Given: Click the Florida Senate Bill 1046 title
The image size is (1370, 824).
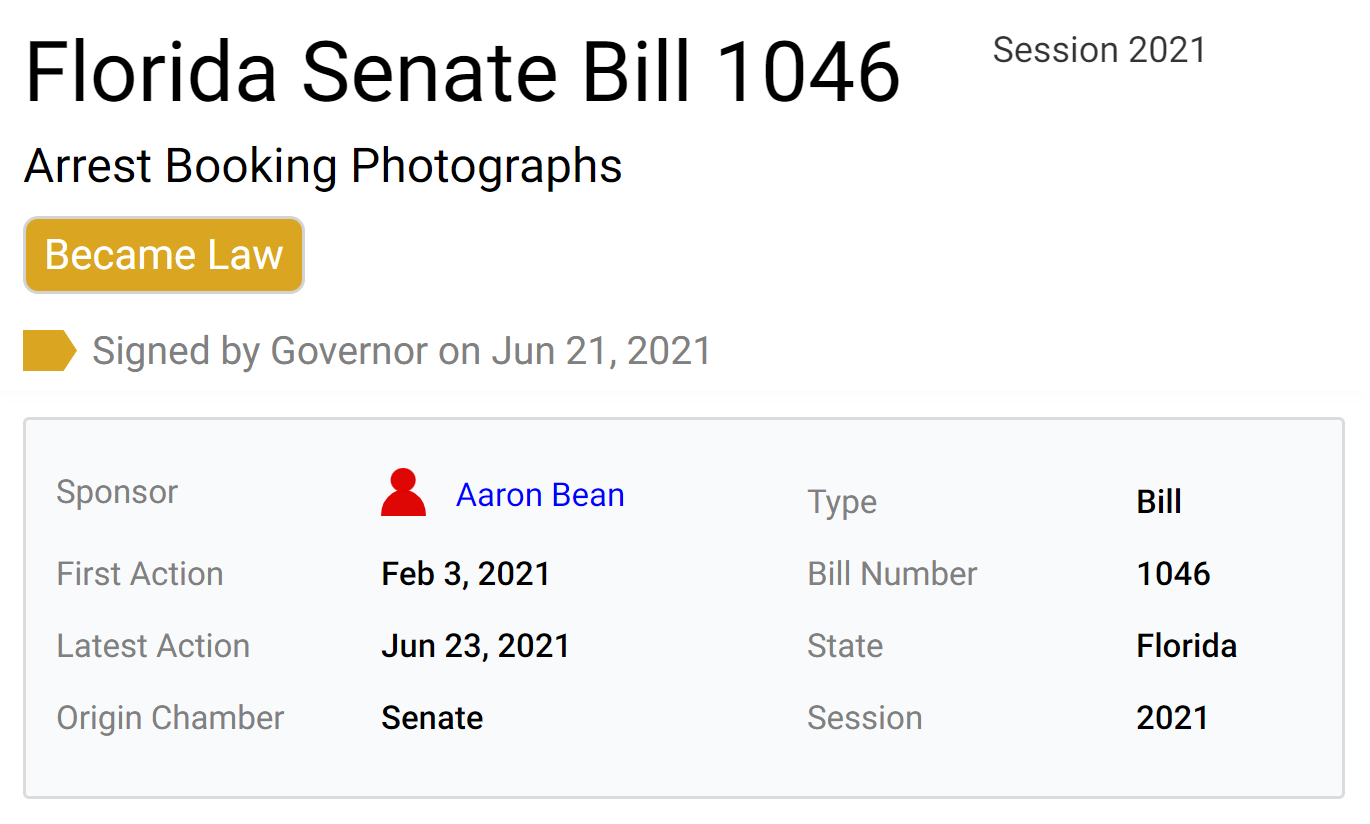Looking at the screenshot, I should tap(462, 73).
